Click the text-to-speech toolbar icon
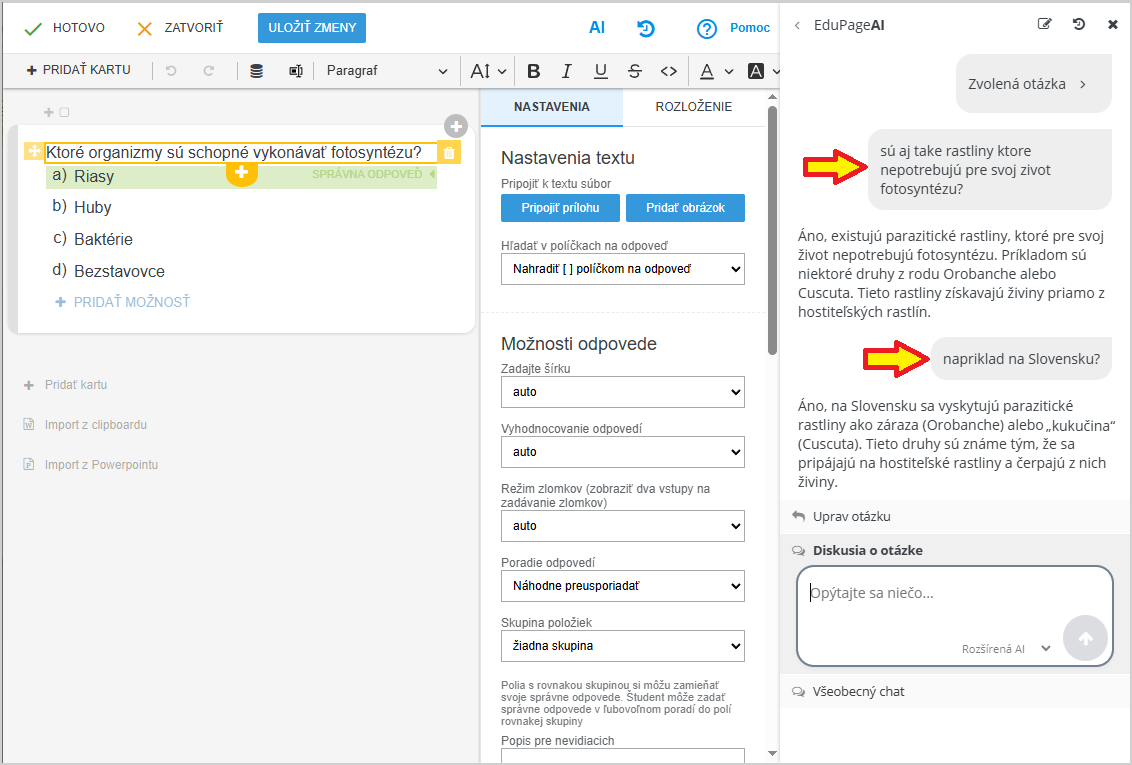 click(x=295, y=71)
